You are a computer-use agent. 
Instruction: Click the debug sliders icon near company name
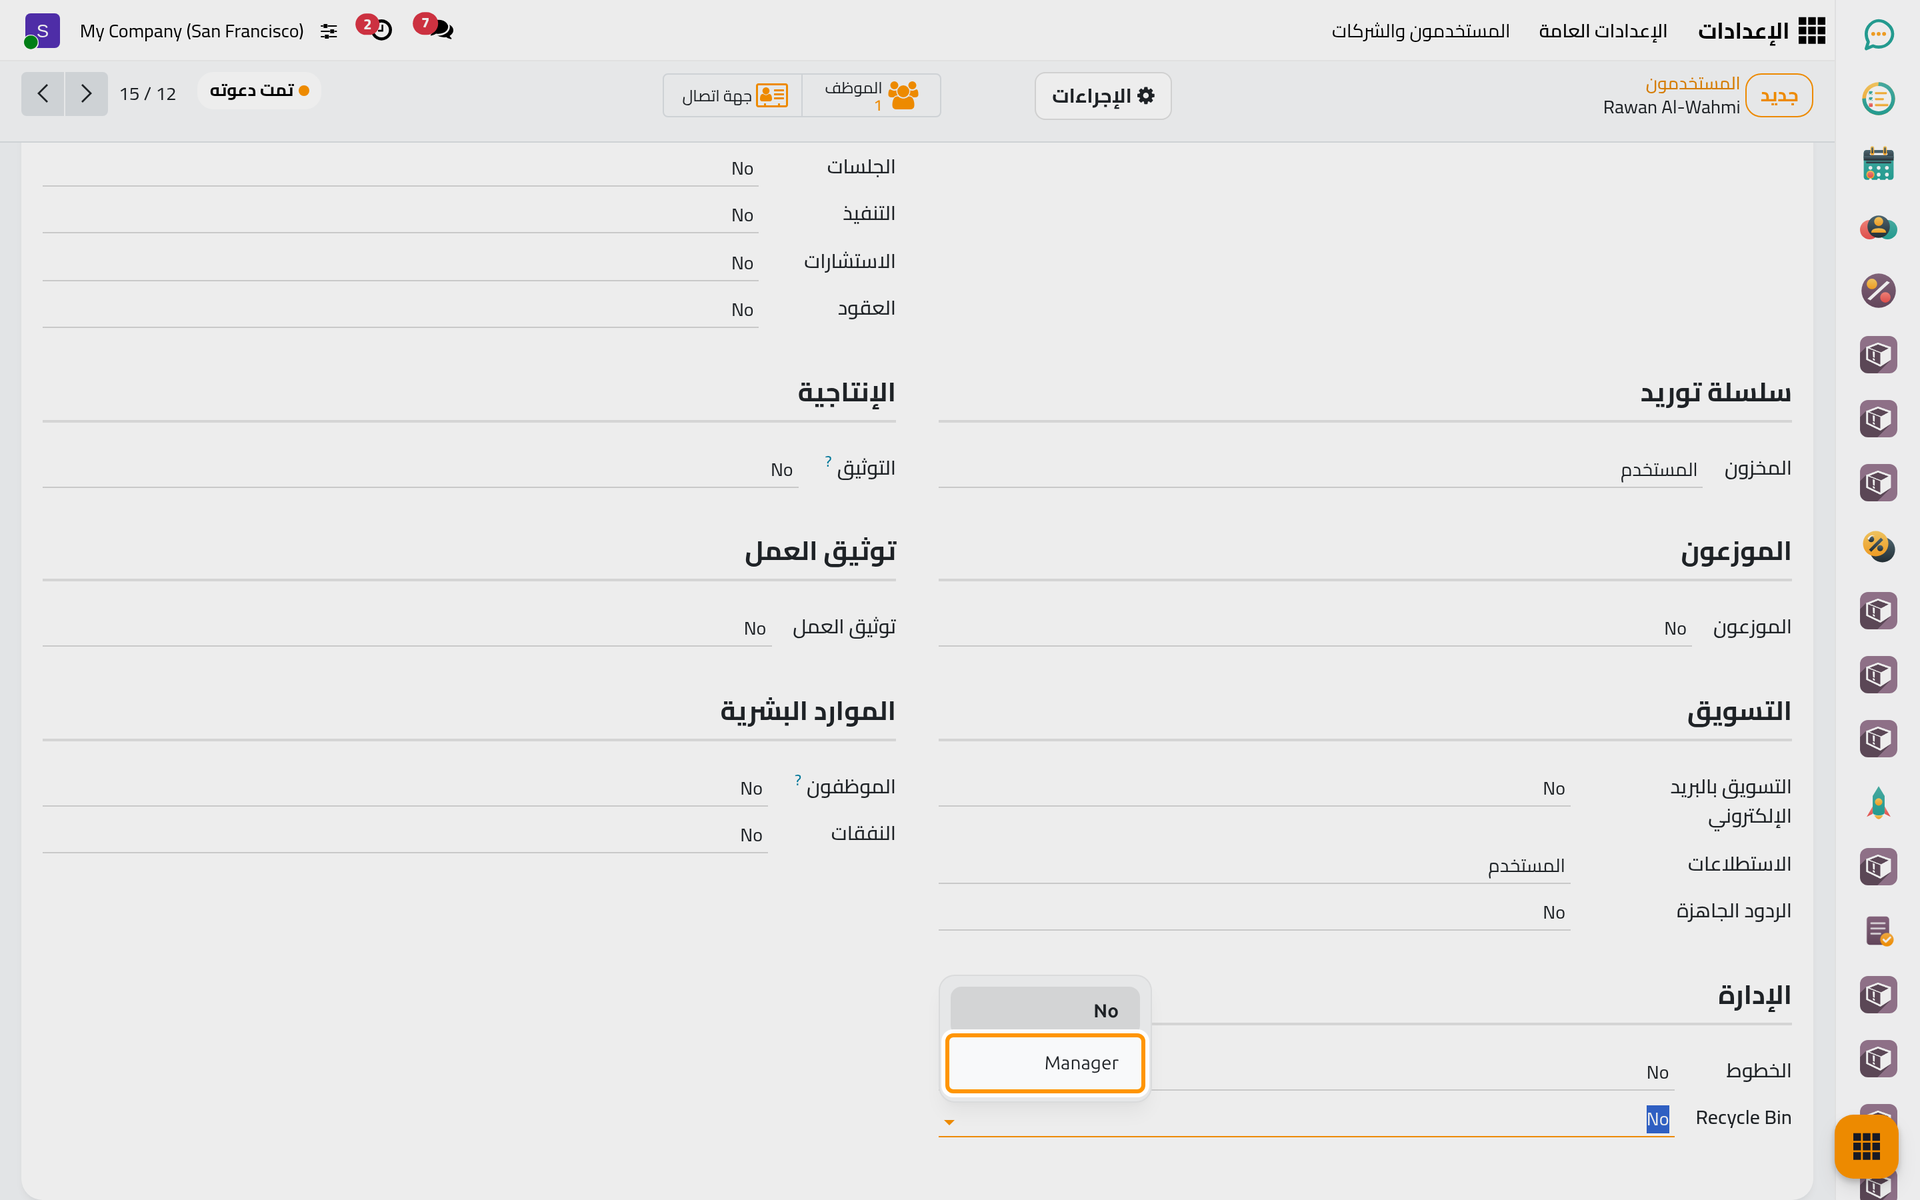click(329, 32)
